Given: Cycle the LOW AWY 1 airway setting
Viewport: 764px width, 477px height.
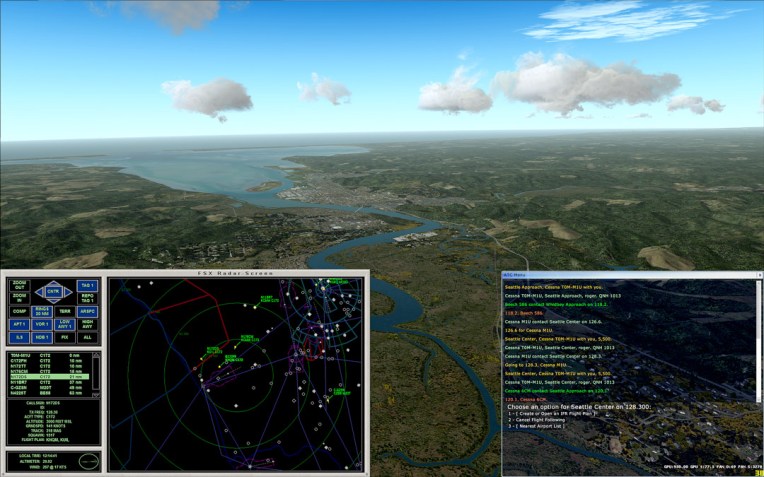Looking at the screenshot, I should pyautogui.click(x=65, y=324).
